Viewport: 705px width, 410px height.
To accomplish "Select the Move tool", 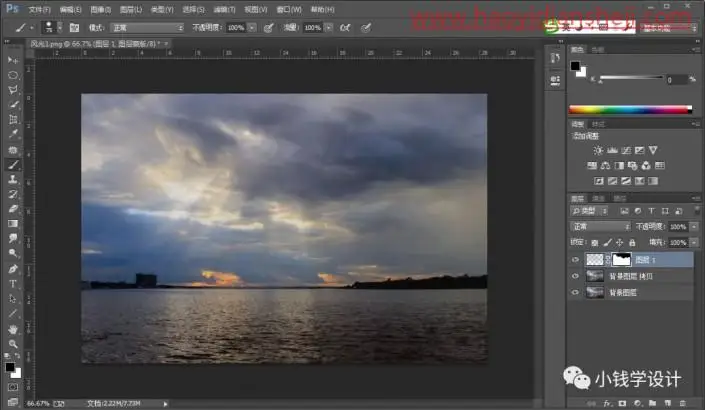I will click(13, 60).
